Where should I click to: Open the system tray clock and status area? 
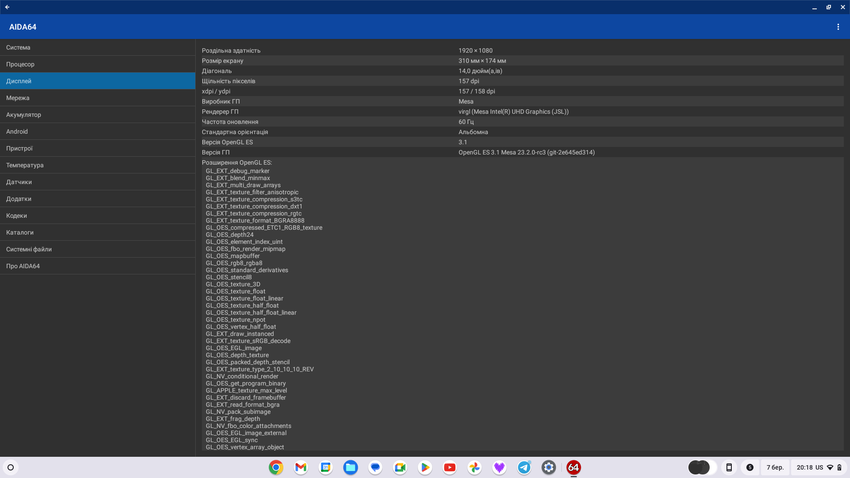coord(818,467)
